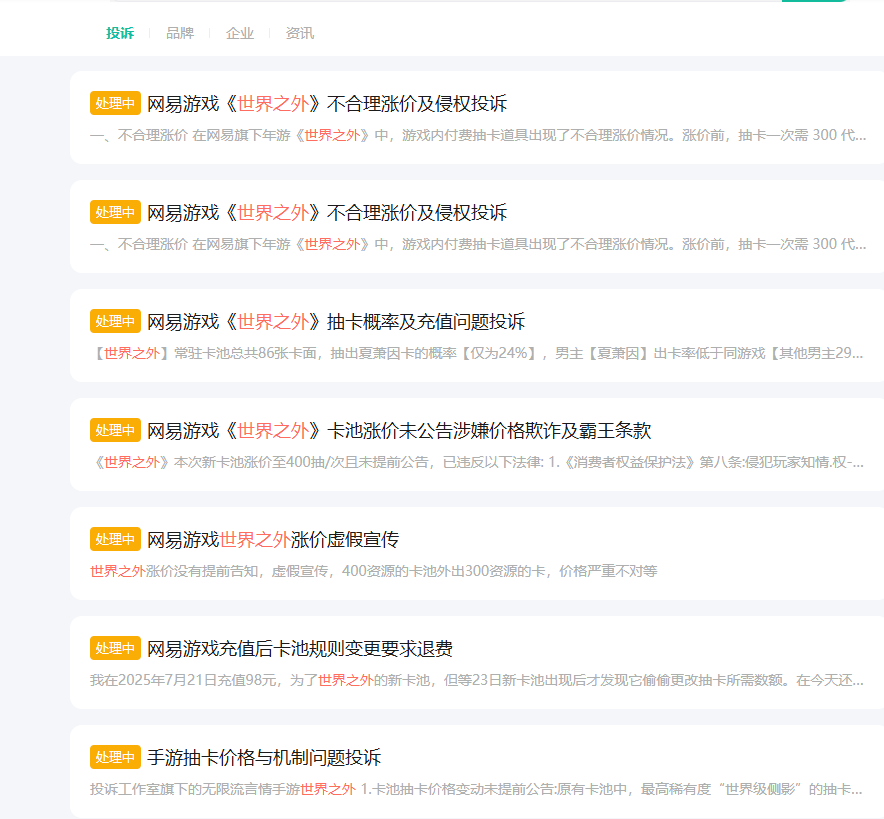Viewport: 884px width, 819px height.
Task: Open the 手游抽卡价格与机制问题投诉 title
Action: (264, 757)
